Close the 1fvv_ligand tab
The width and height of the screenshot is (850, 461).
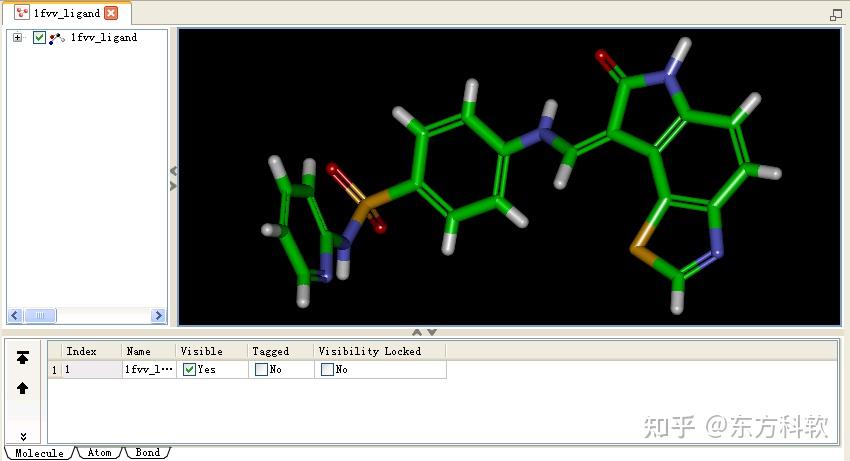[x=111, y=13]
